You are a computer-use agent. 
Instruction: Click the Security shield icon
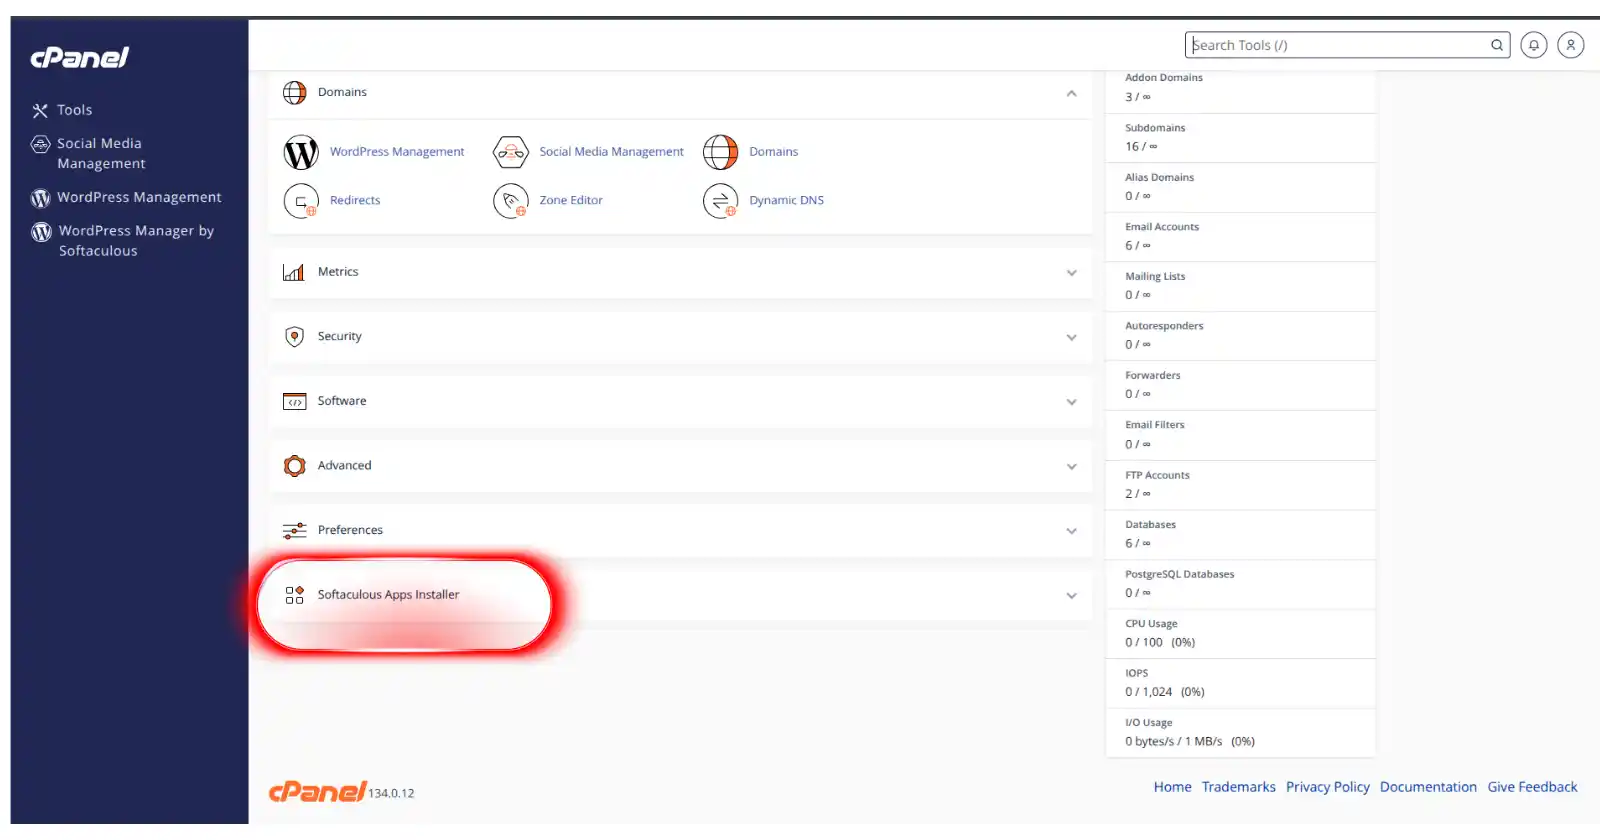(x=294, y=337)
